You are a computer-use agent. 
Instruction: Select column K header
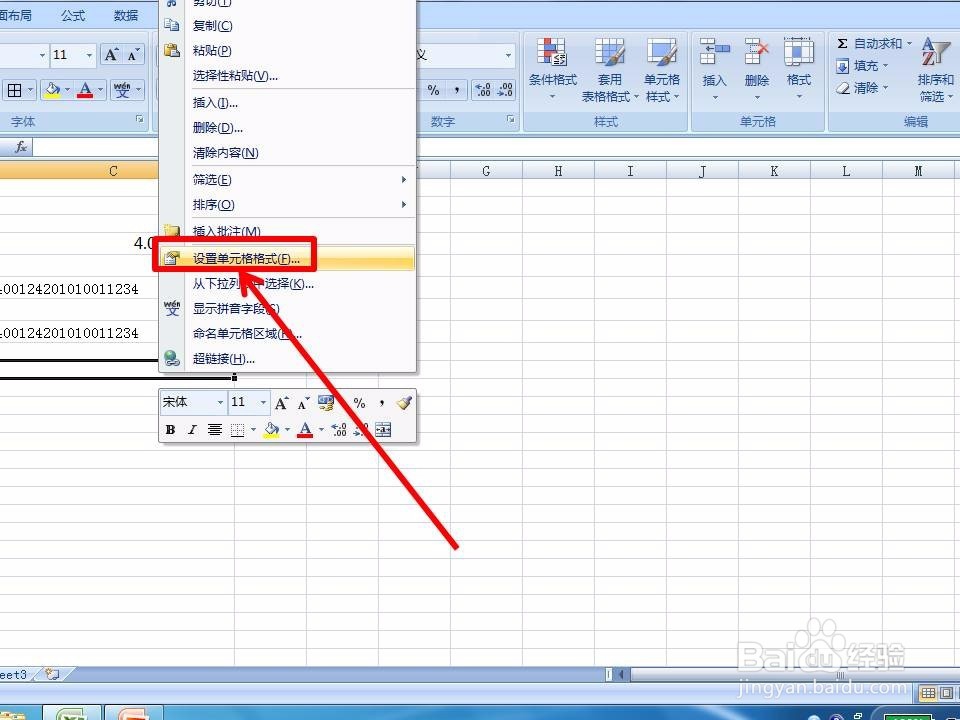774,171
